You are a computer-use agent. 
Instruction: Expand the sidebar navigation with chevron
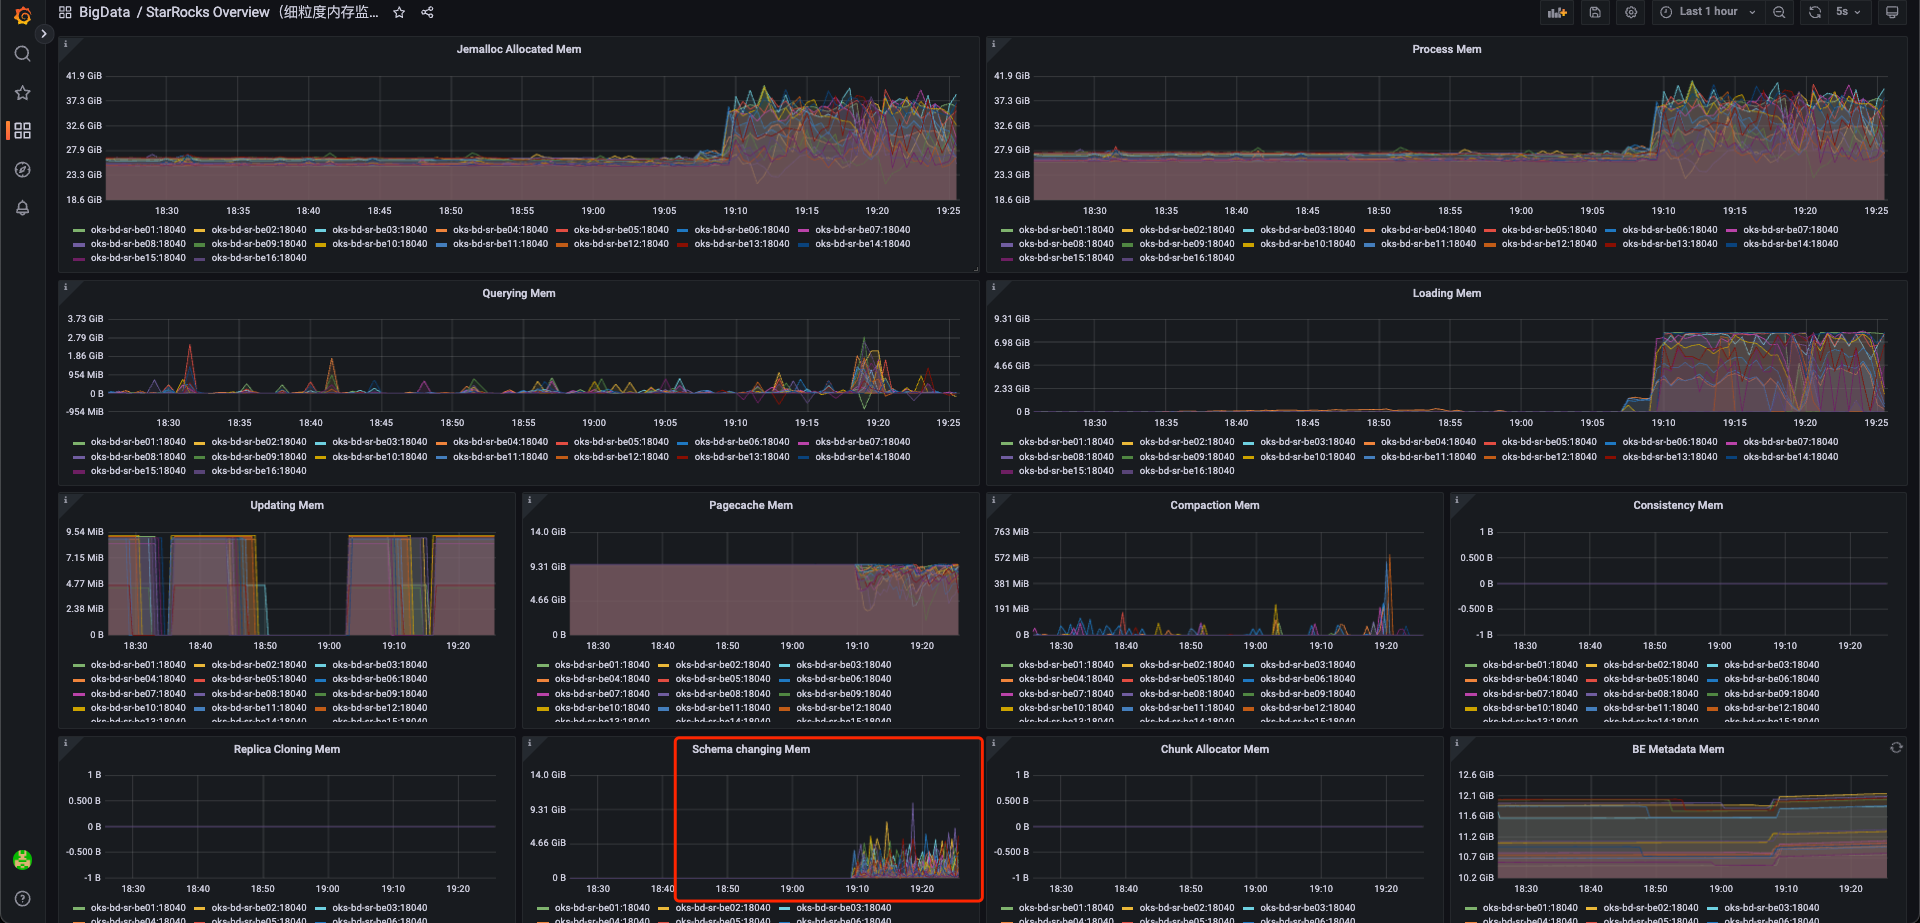[x=44, y=33]
